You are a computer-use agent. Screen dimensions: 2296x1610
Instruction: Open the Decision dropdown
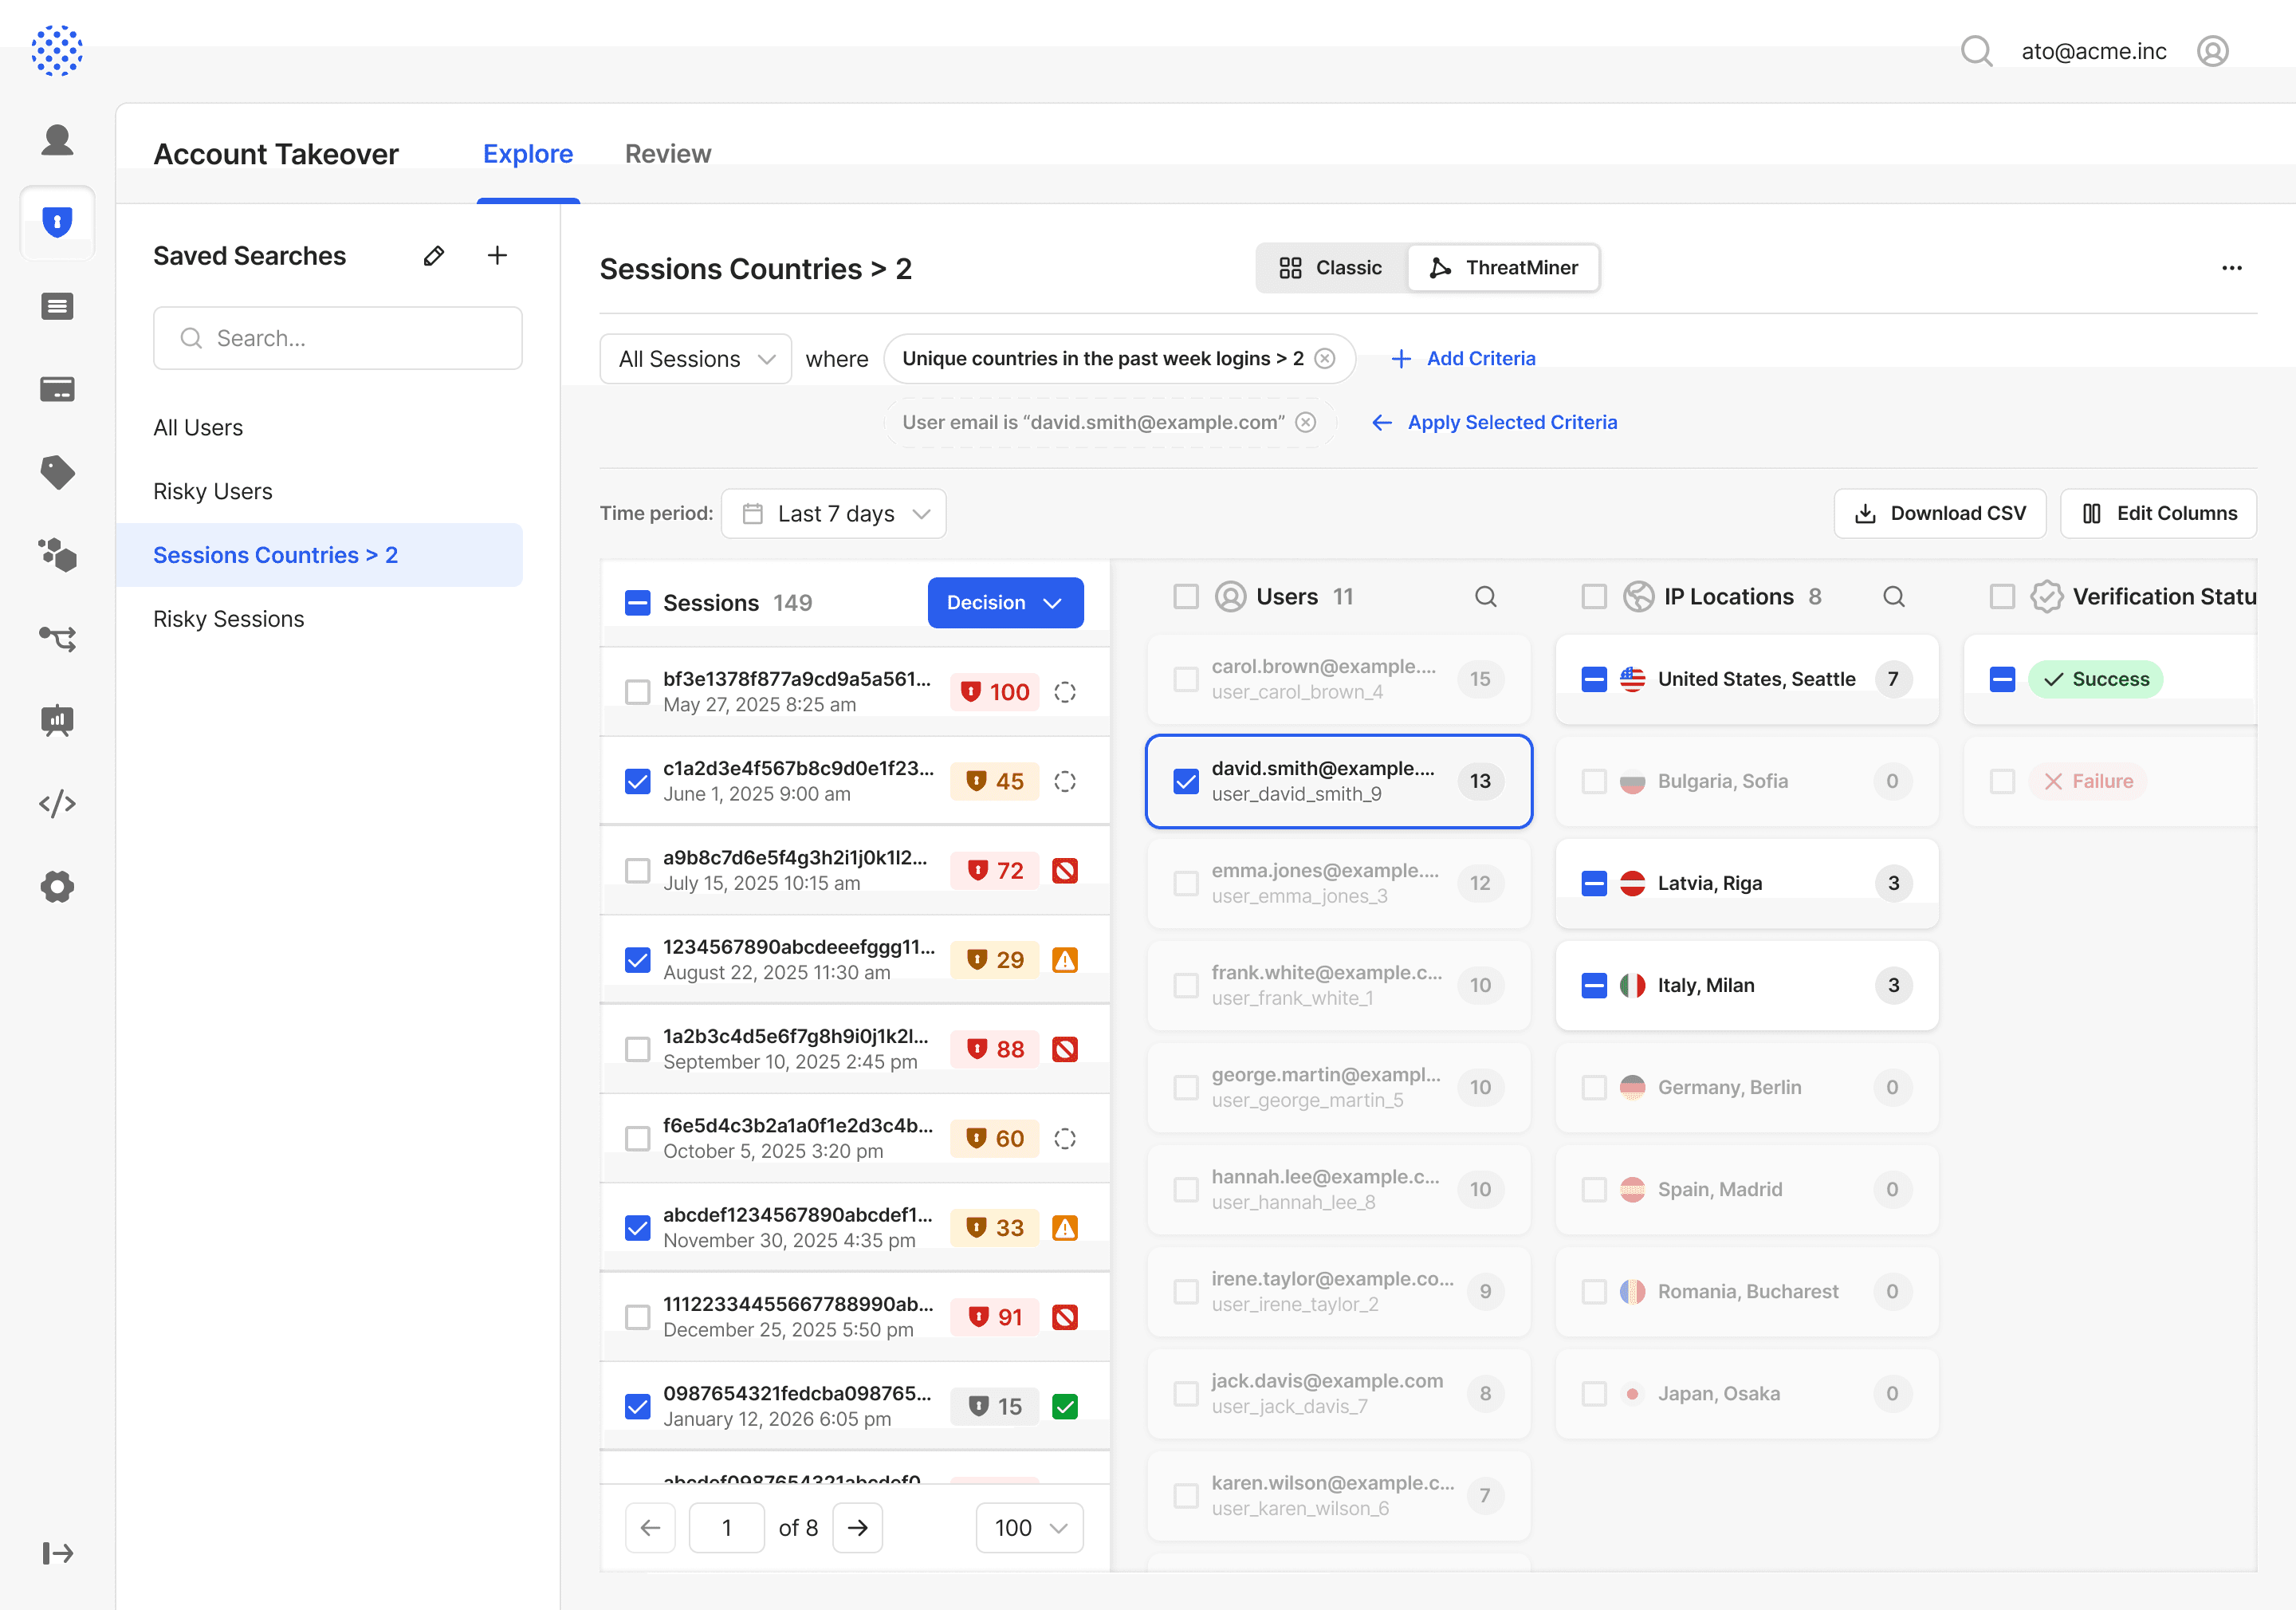pyautogui.click(x=1004, y=603)
